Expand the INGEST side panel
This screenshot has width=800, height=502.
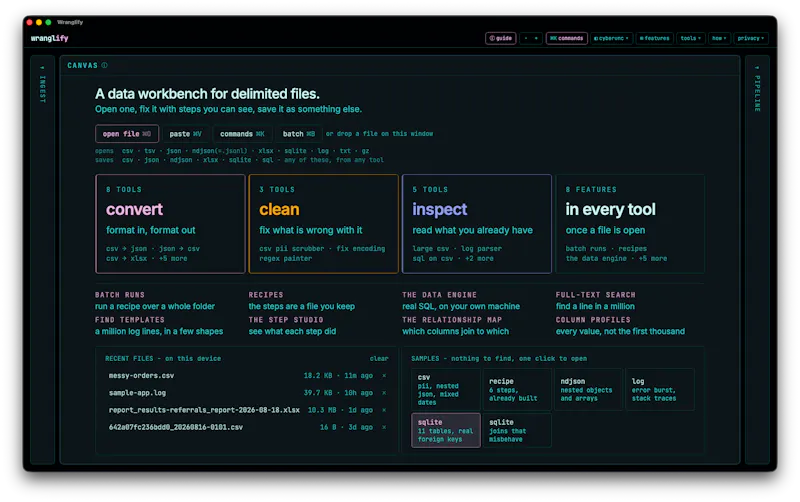pos(42,259)
